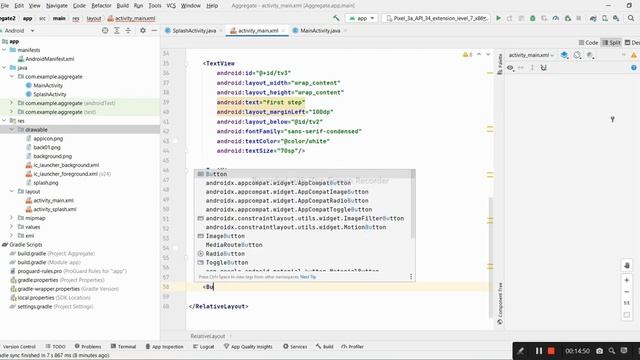Screen dimensions: 640x360
Task: Open SDK Manager from the toolbar
Action: [616, 18]
